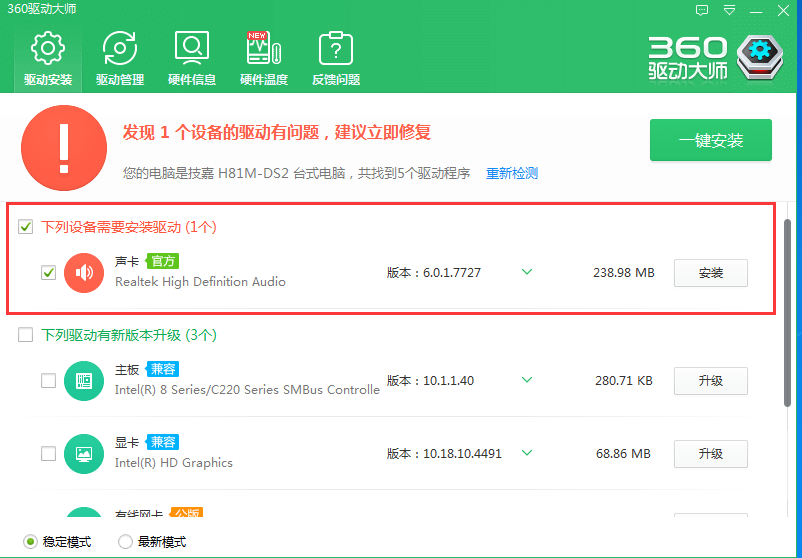Open the 反馈问题 question-mark icon
The height and width of the screenshot is (558, 802).
click(x=336, y=48)
